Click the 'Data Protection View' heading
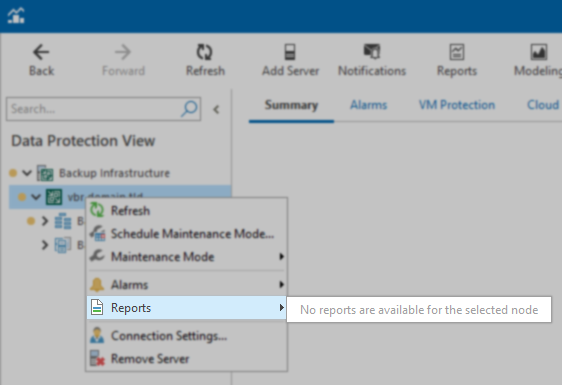 click(83, 141)
